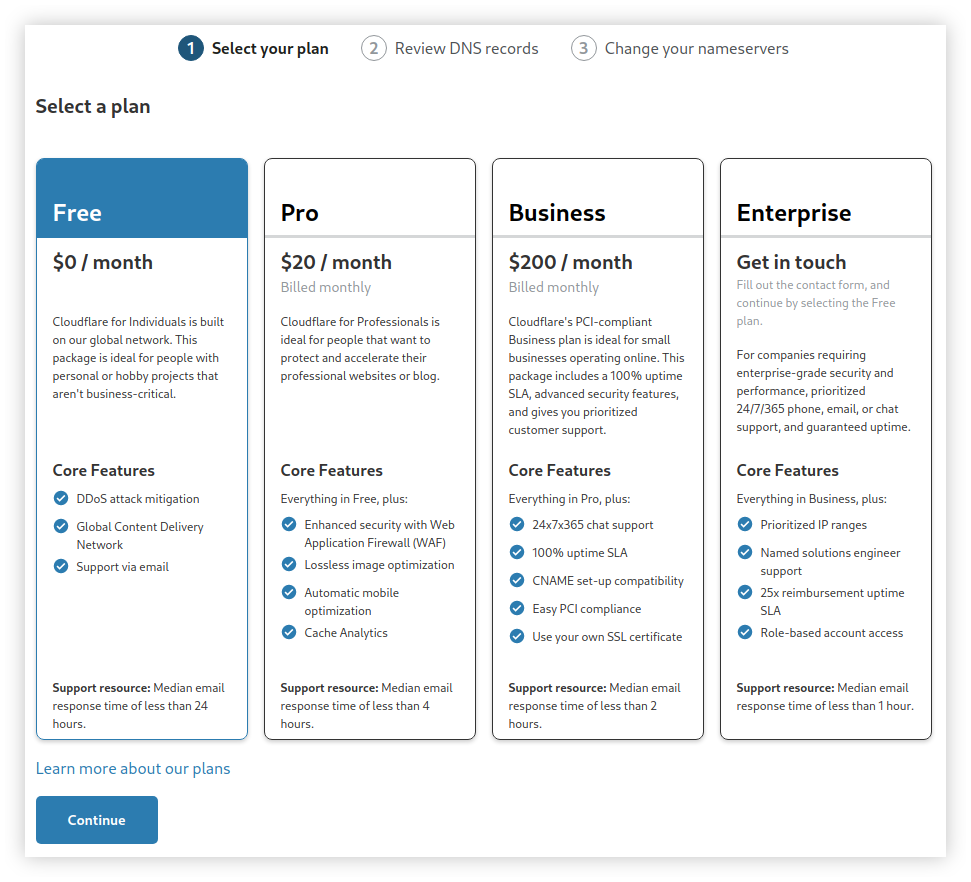Click the $200 / month Business price
This screenshot has height=882, width=971.
click(x=570, y=262)
